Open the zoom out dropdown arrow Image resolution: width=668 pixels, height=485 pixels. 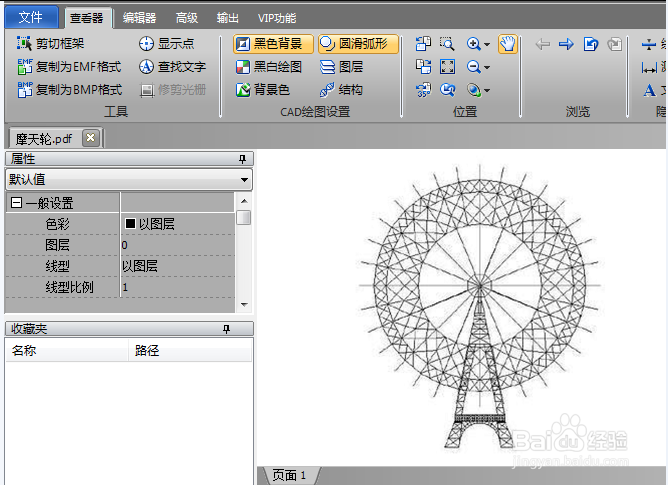click(x=487, y=67)
